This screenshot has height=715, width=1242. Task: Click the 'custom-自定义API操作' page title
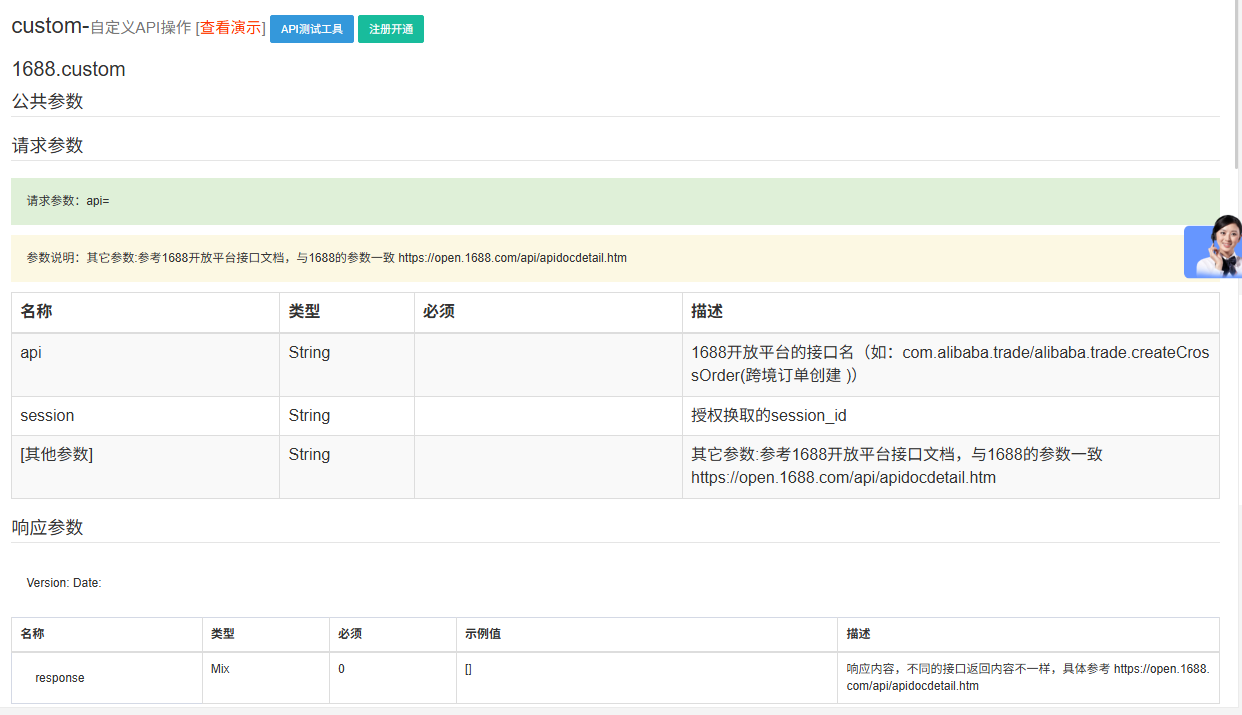coord(101,27)
